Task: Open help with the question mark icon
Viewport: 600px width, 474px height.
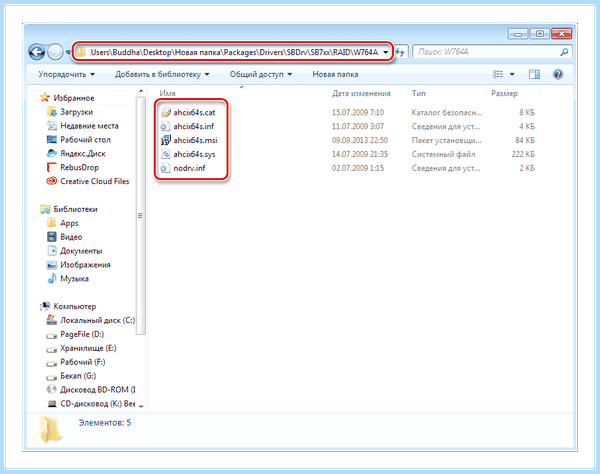Action: tap(558, 74)
